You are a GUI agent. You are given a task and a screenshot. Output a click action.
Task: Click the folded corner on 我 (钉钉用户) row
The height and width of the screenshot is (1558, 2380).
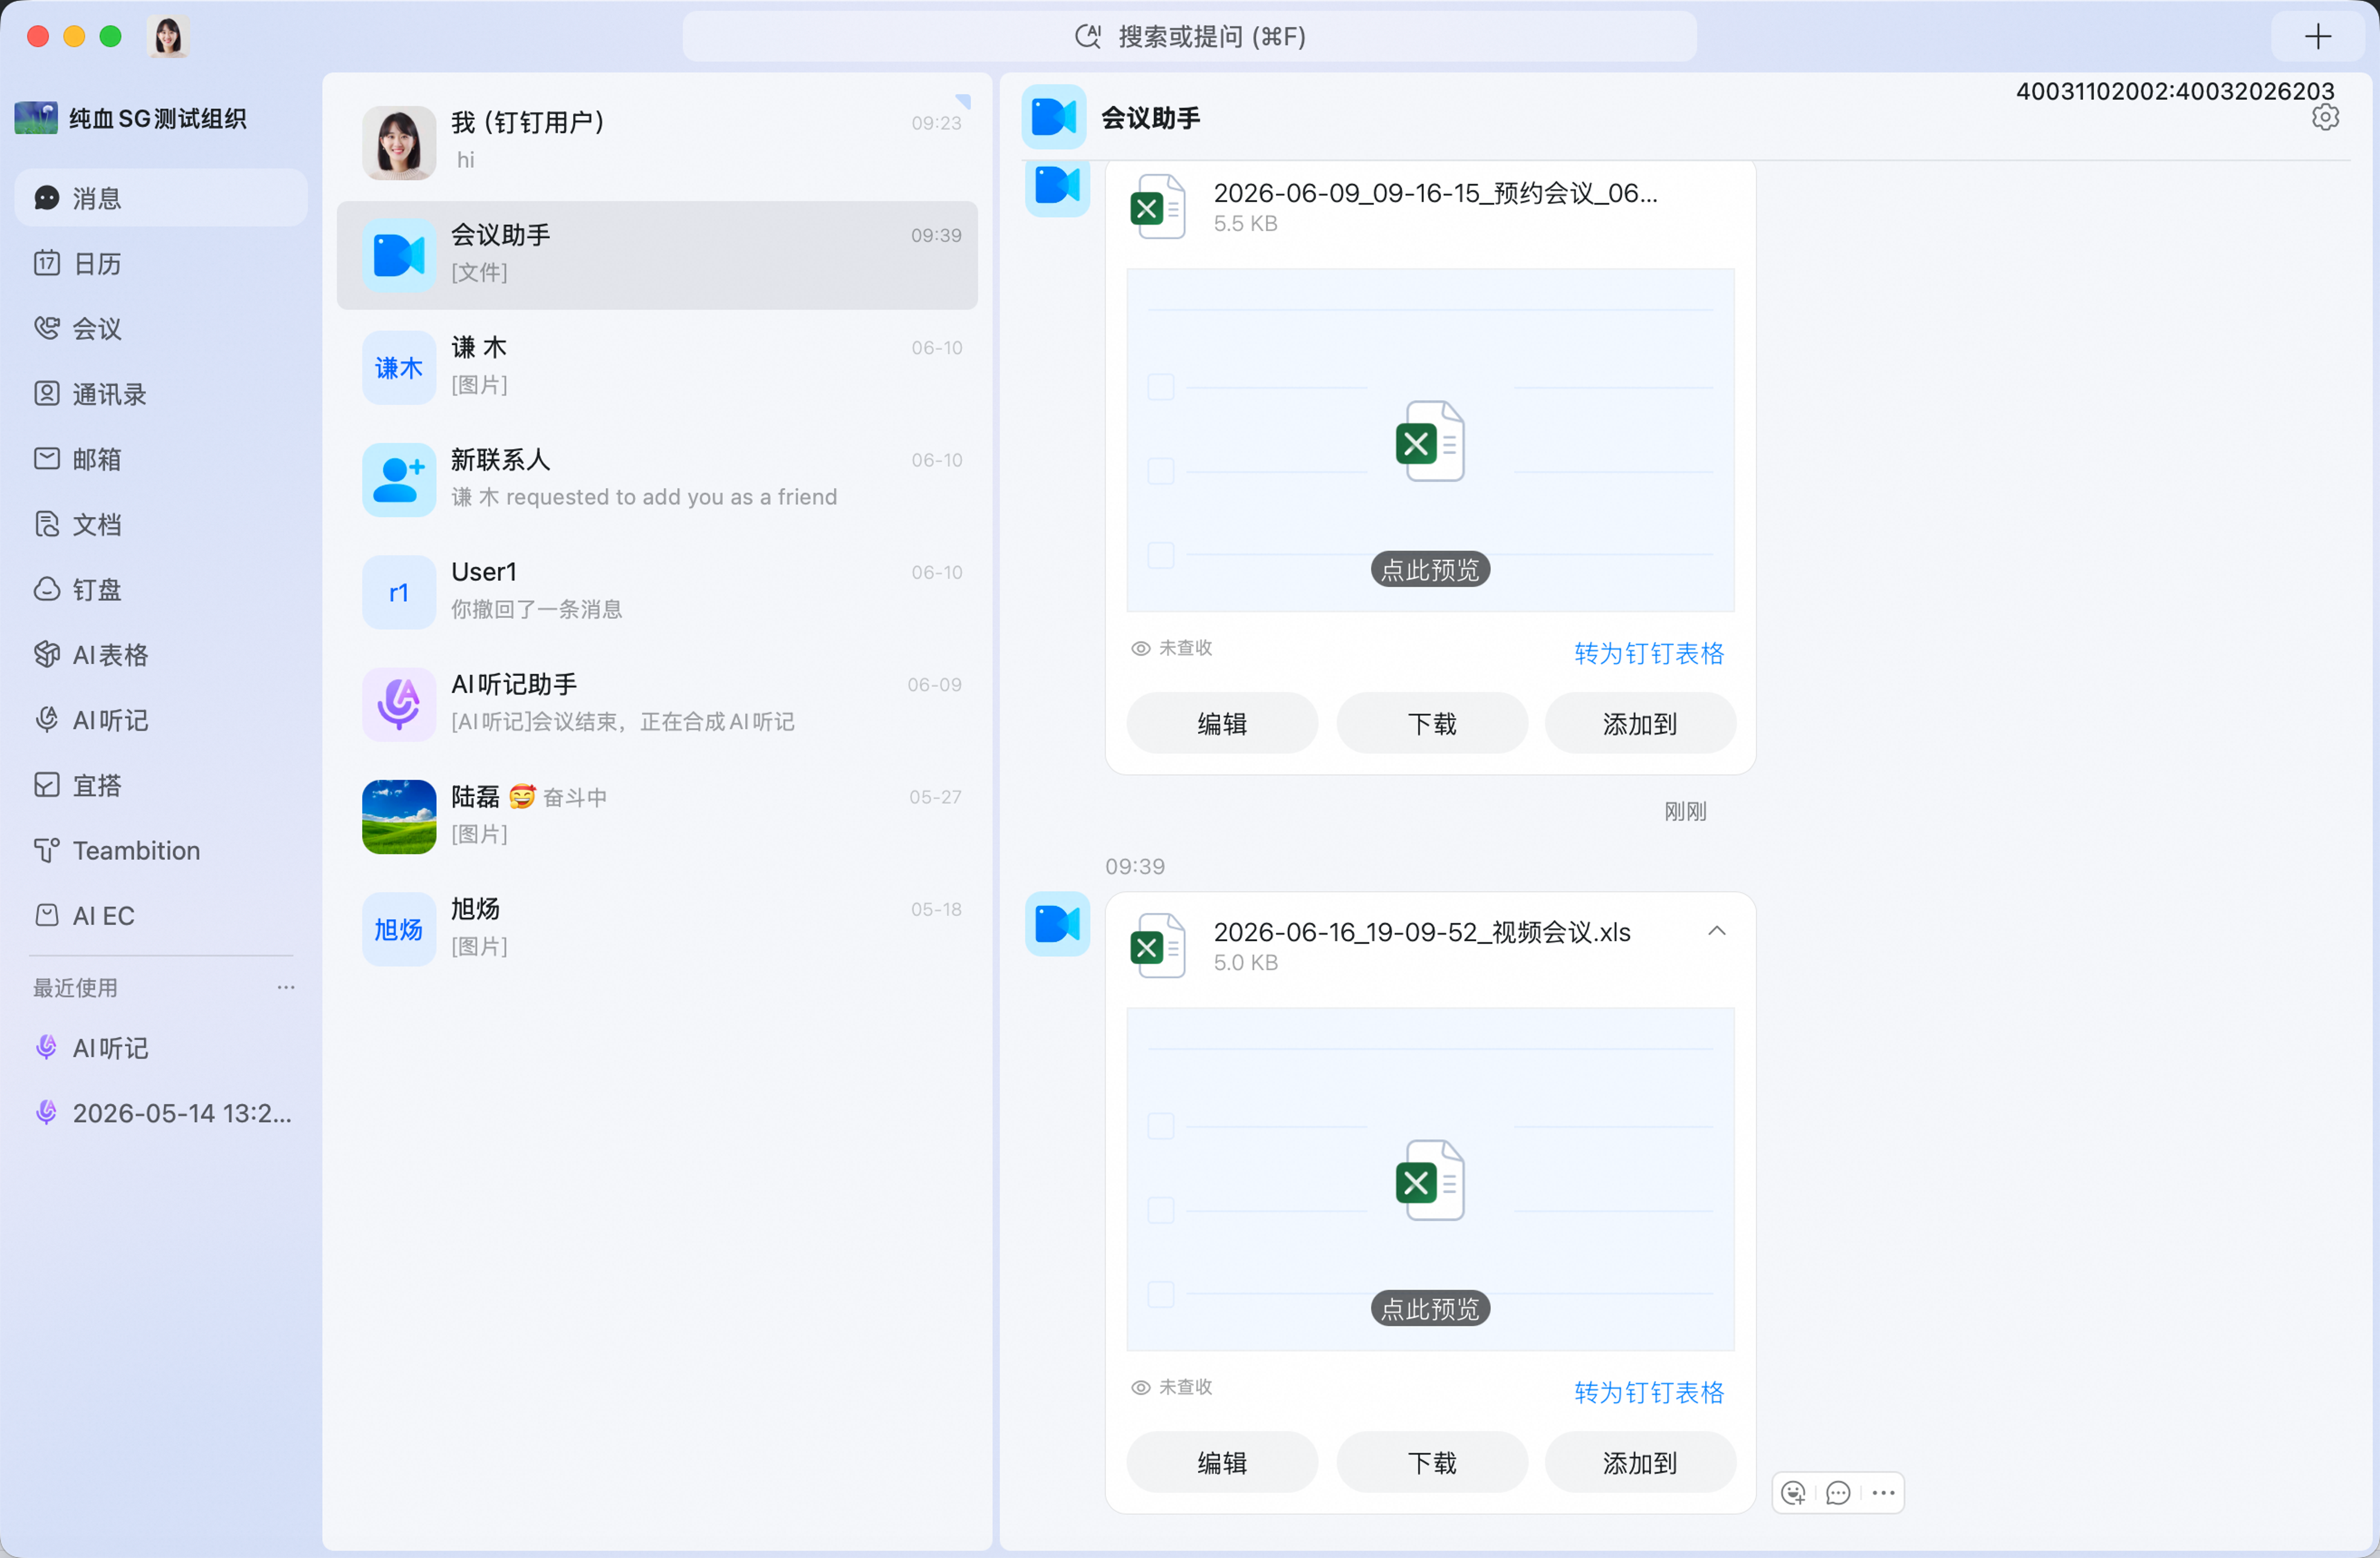(963, 101)
